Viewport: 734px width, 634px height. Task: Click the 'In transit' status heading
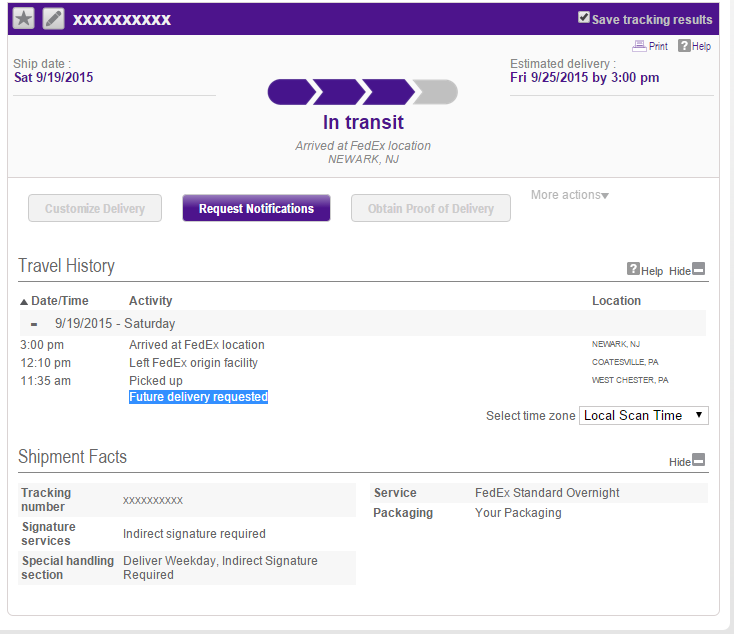tap(363, 122)
